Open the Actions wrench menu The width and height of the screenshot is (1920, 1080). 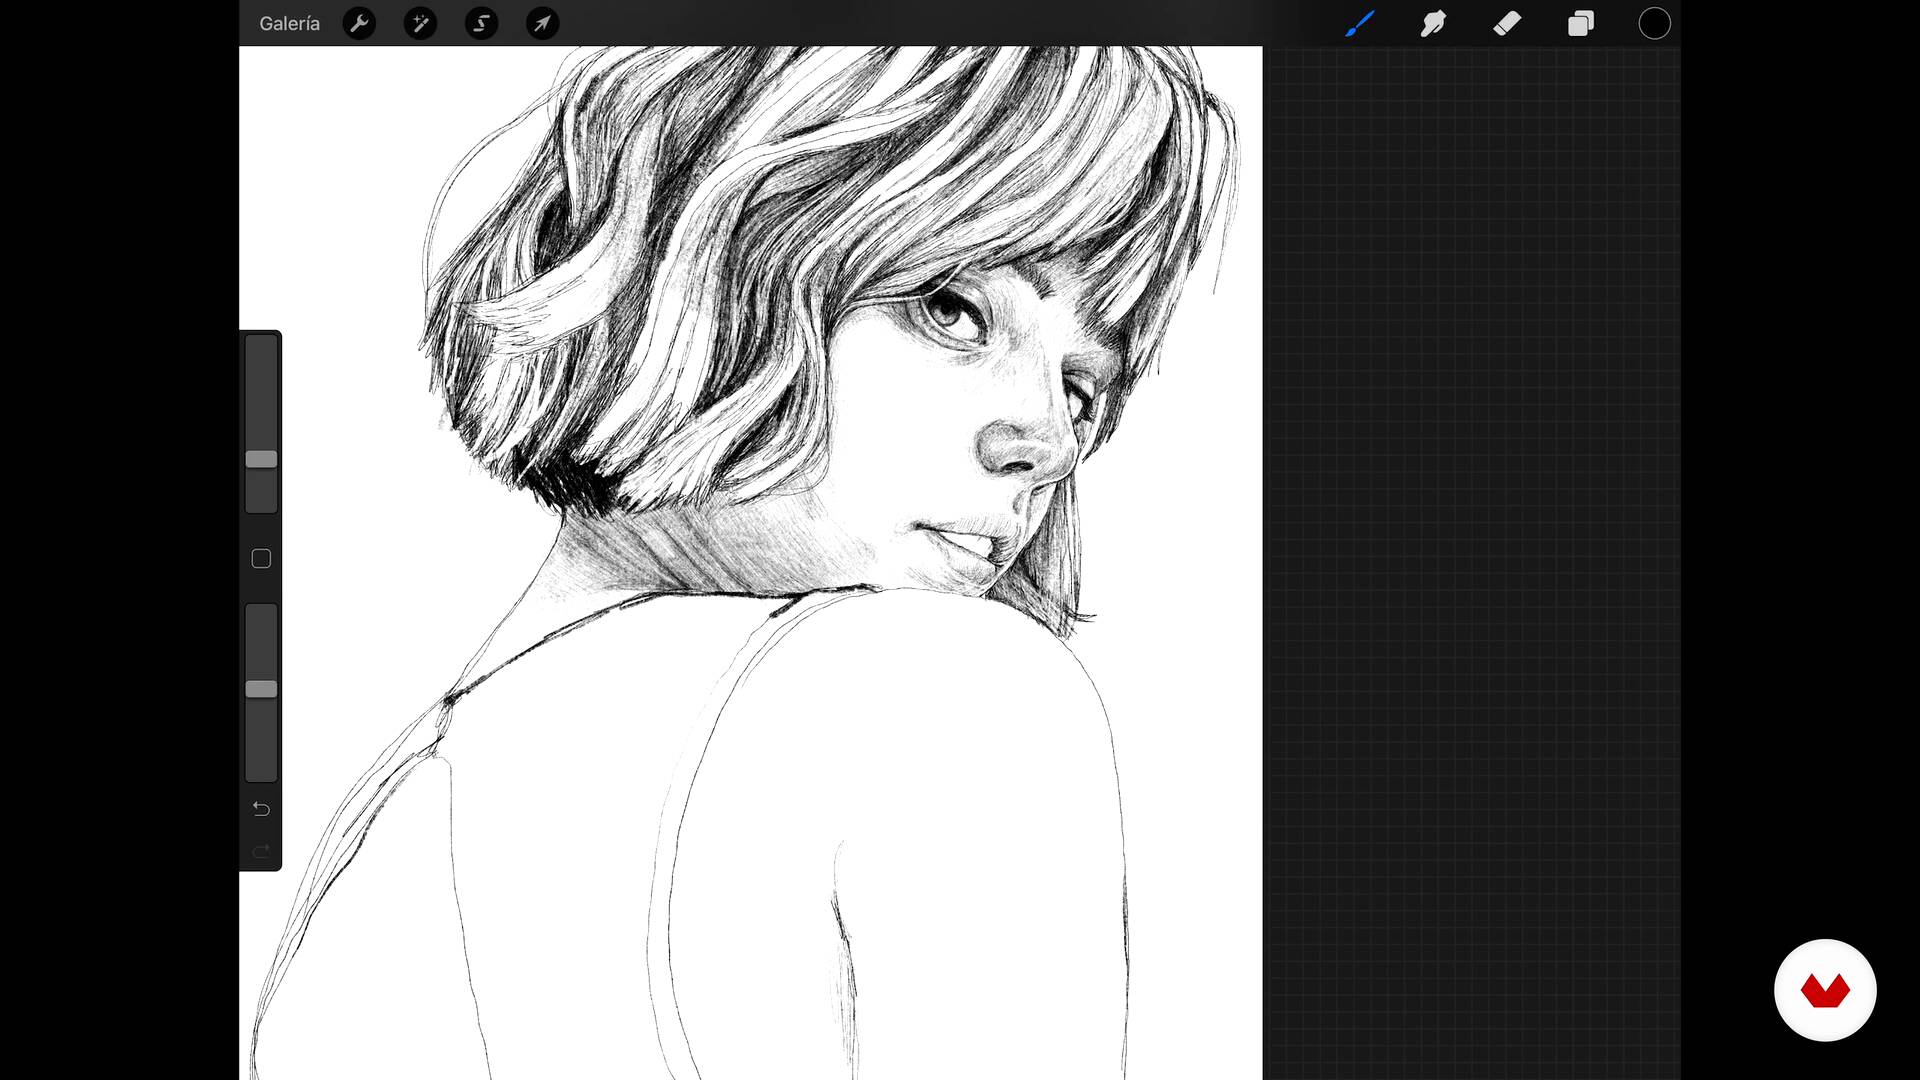coord(359,23)
